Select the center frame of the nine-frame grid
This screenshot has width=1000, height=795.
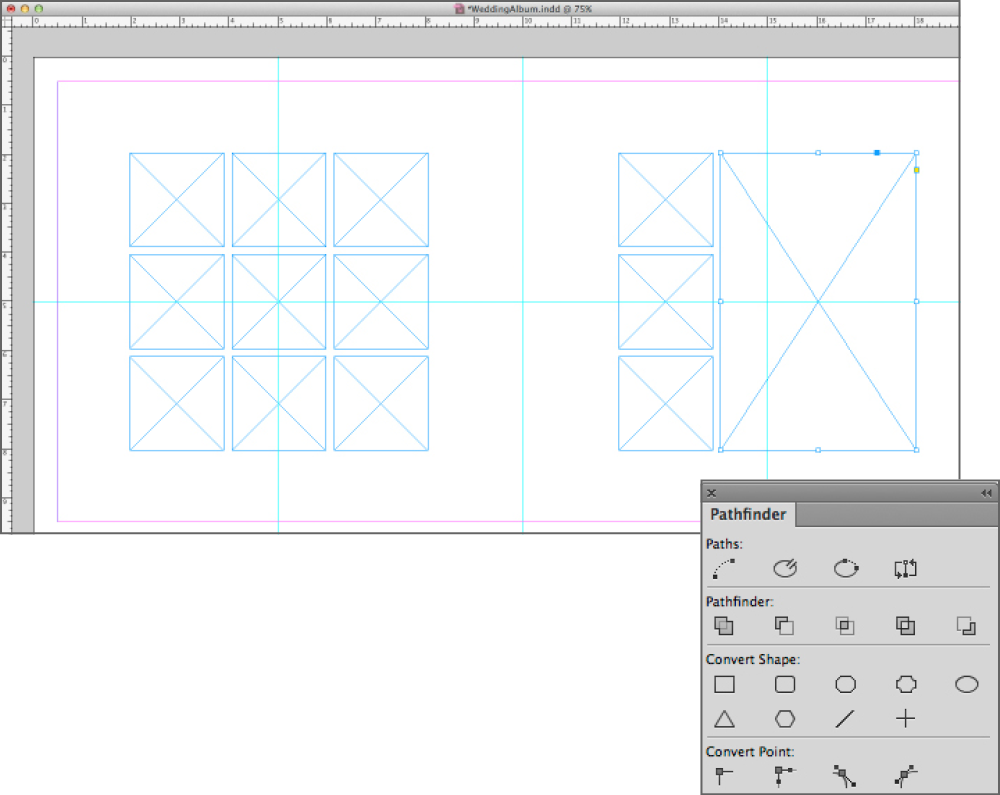279,302
